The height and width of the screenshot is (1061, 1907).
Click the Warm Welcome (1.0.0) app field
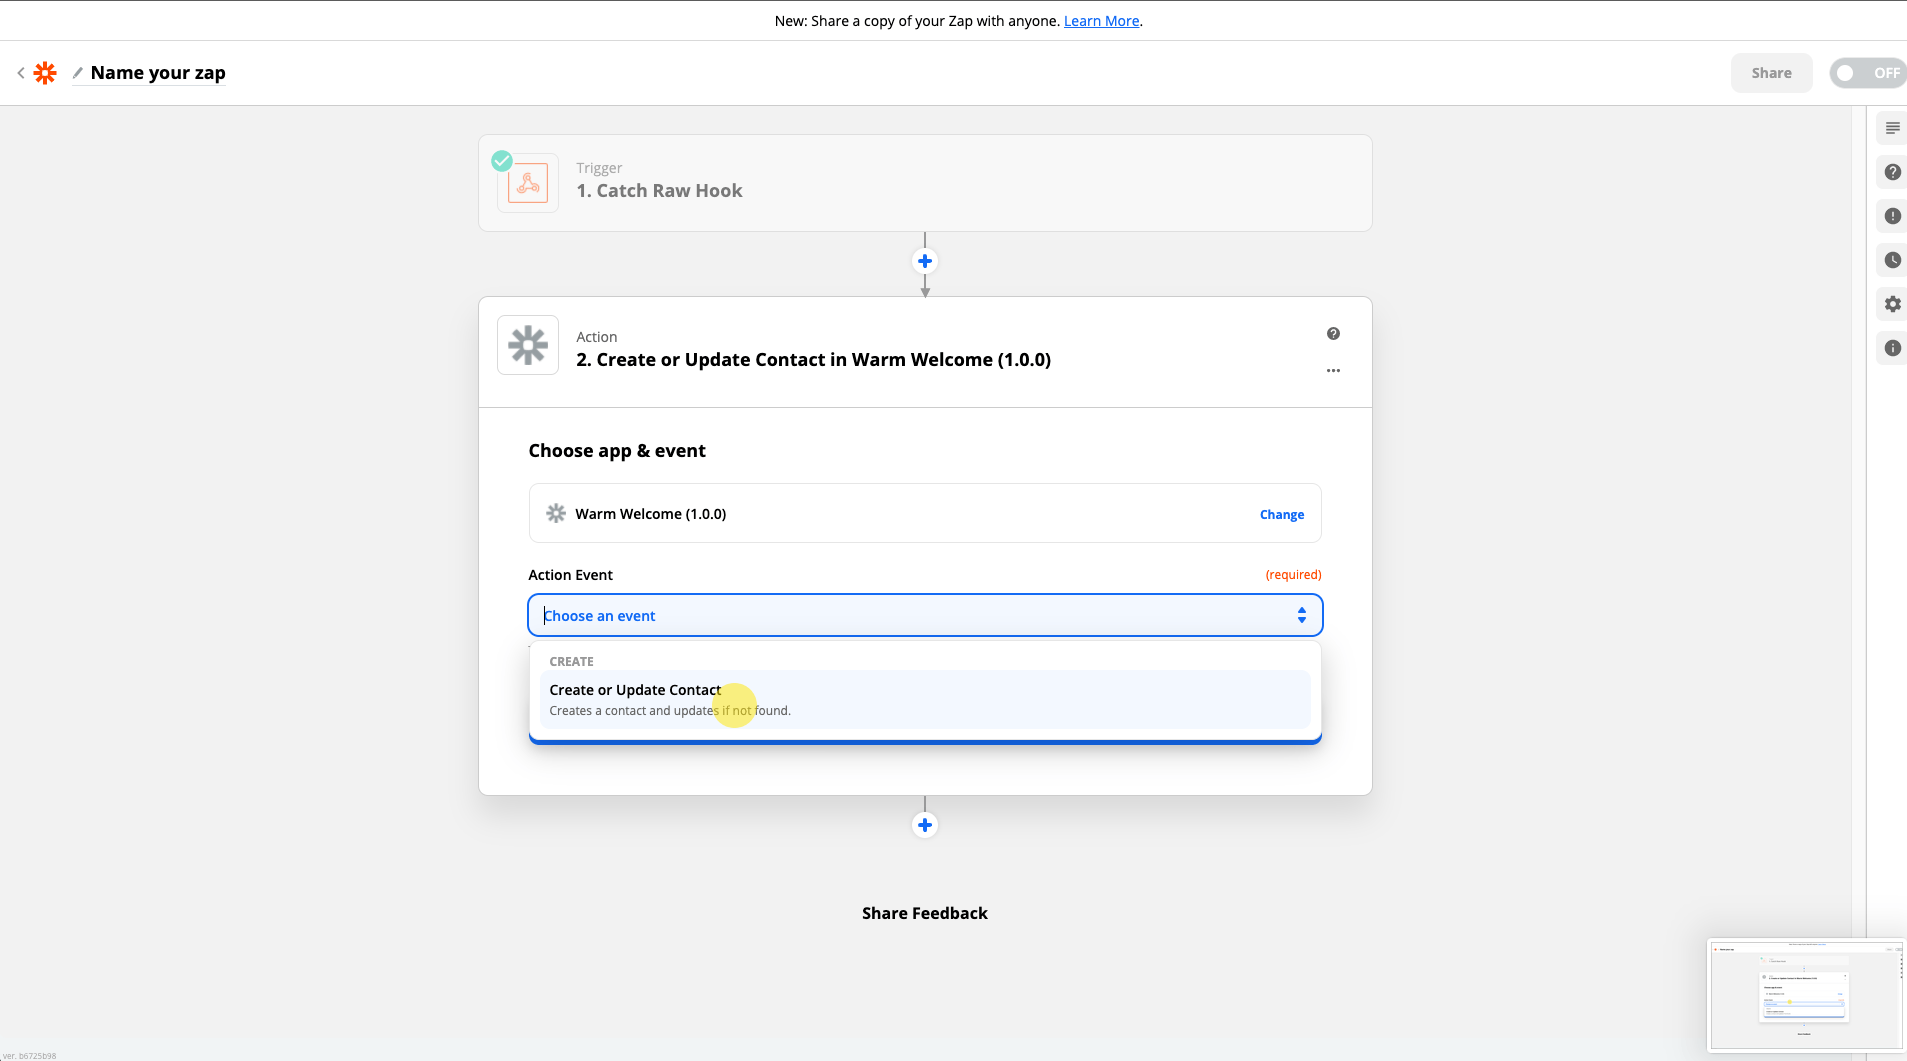925,513
